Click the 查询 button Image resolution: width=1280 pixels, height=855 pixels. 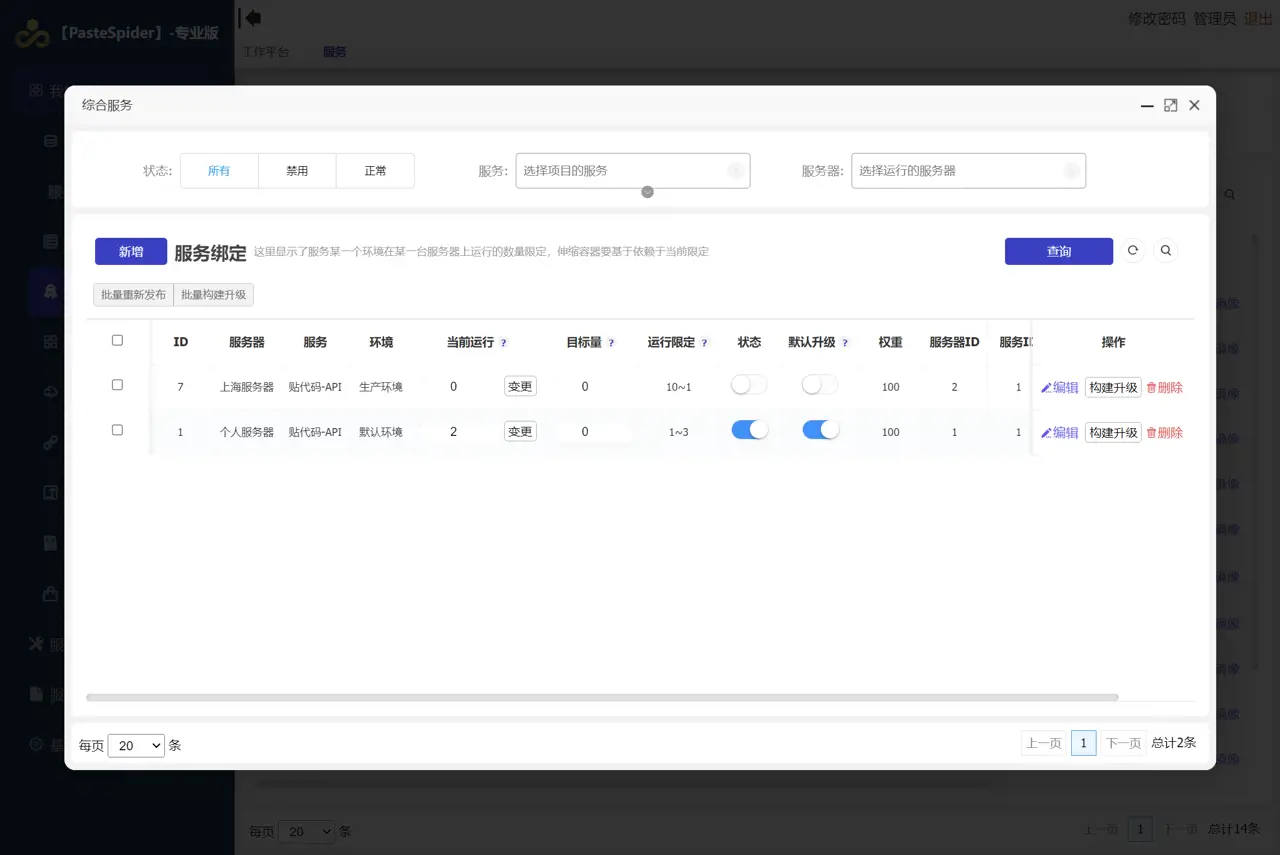1059,252
